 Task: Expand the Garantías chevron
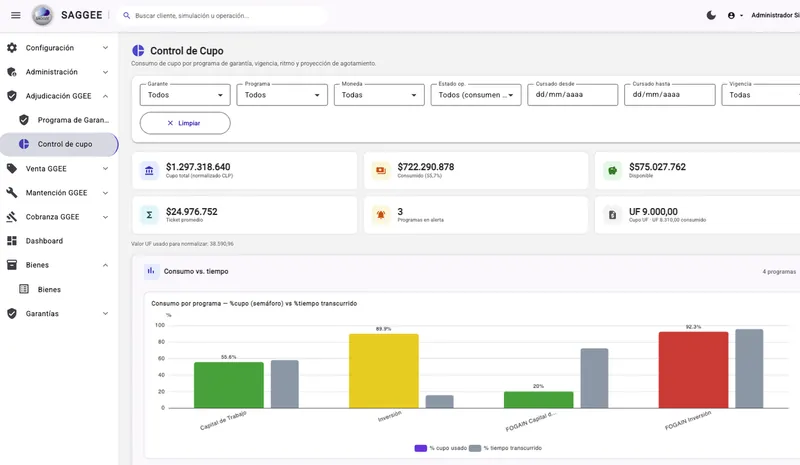[x=105, y=313]
